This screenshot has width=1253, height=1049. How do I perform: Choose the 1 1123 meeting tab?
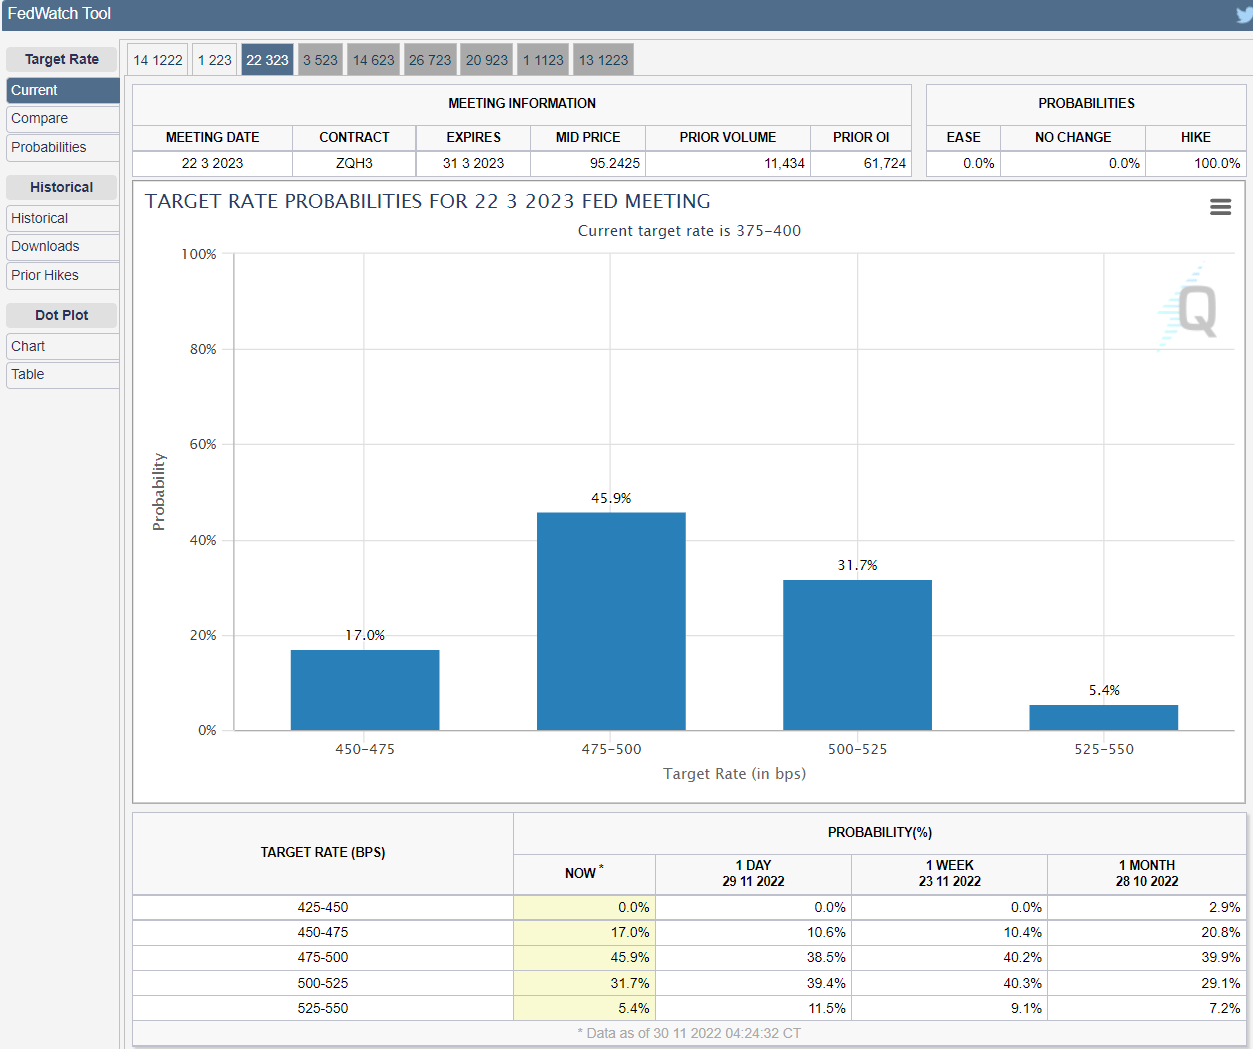pyautogui.click(x=543, y=60)
